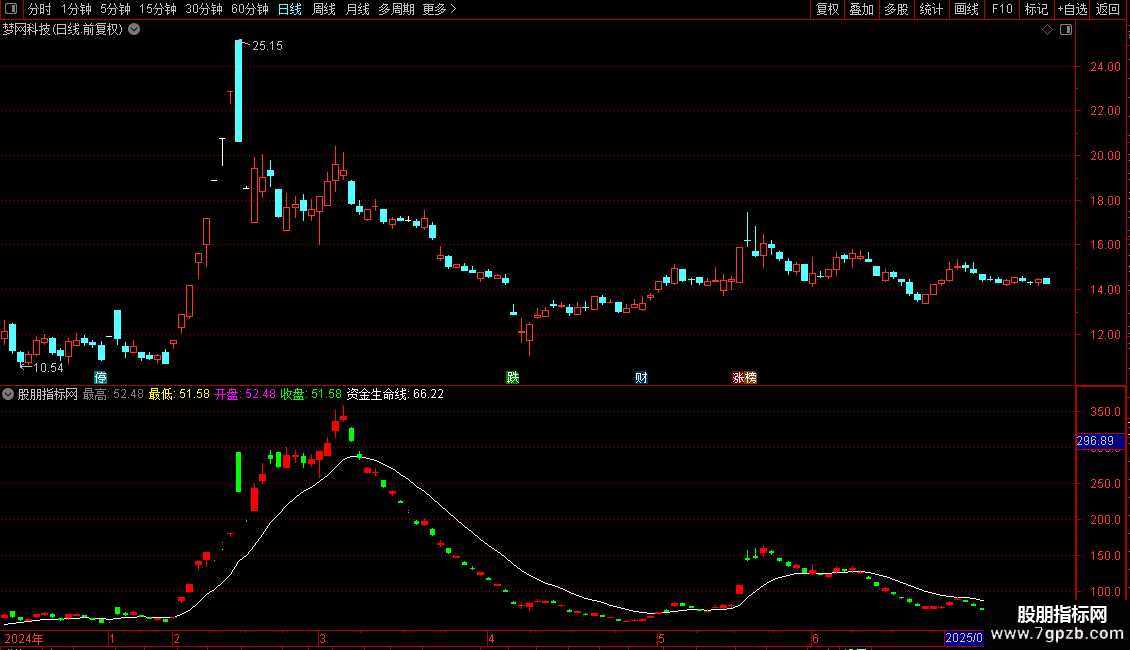Click the 296.89 highlighted axis value
This screenshot has height=650, width=1130.
pyautogui.click(x=1100, y=441)
